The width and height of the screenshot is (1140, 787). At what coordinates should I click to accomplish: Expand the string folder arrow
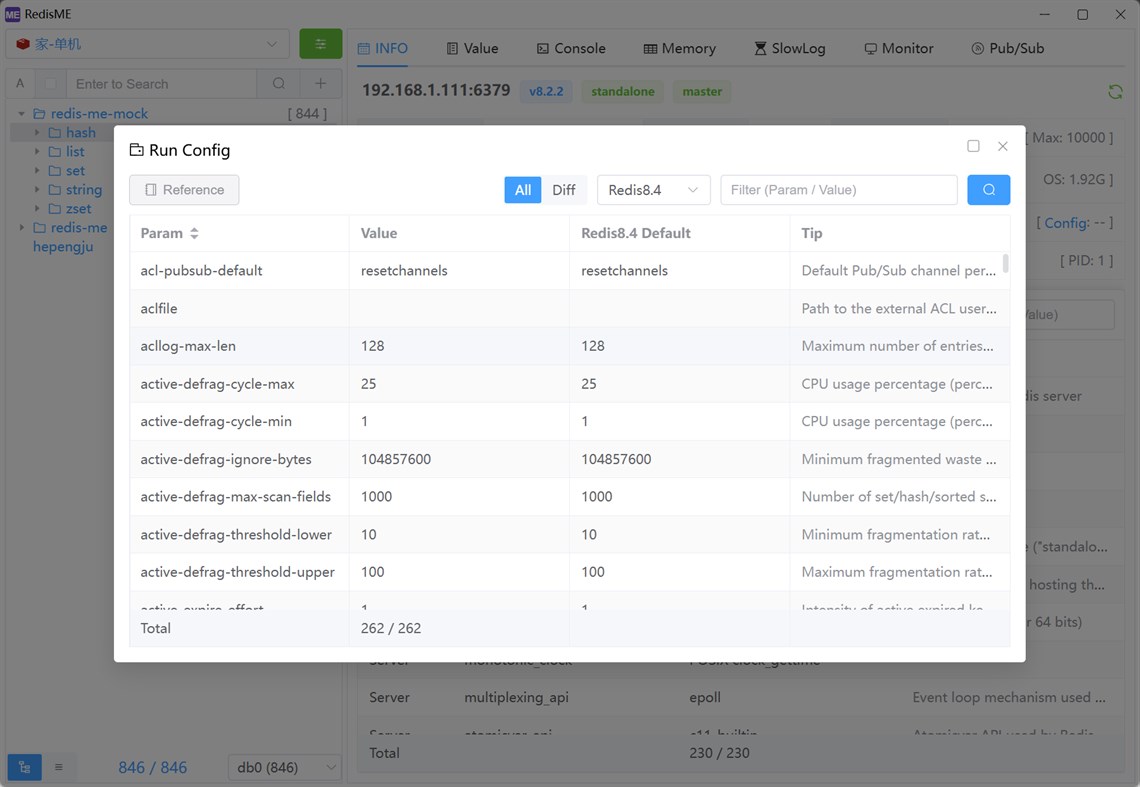pos(37,189)
